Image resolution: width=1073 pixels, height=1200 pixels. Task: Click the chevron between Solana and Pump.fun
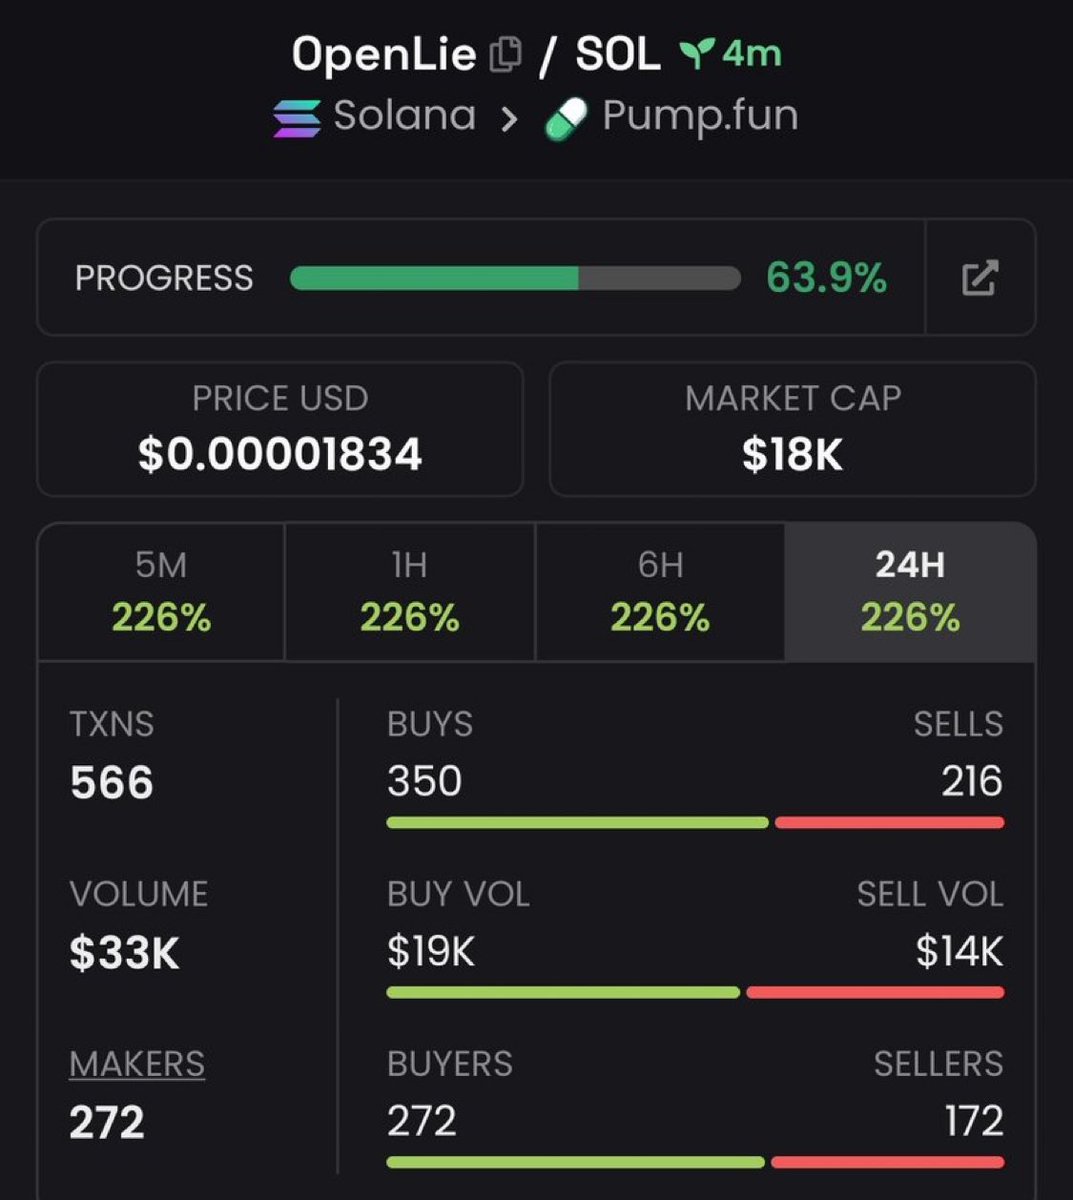(509, 119)
